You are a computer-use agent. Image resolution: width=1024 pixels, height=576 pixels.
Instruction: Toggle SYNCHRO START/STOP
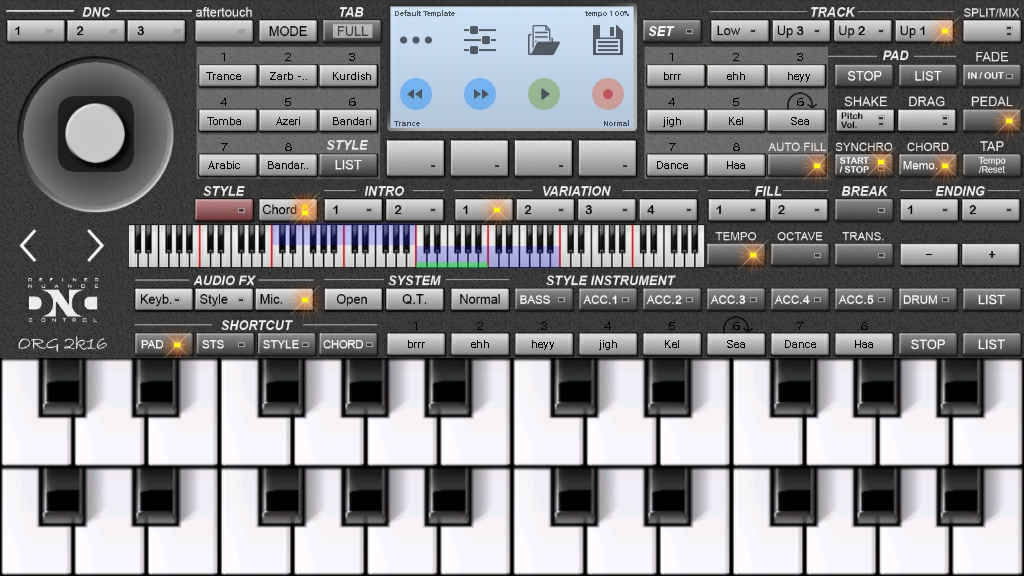tap(864, 165)
